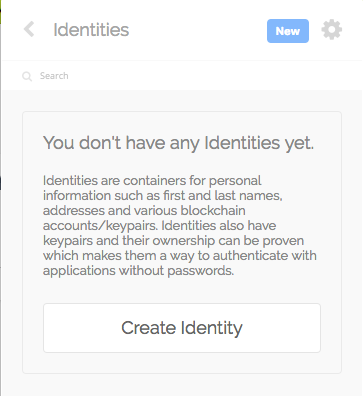The image size is (363, 396).
Task: Click the magnifying glass search icon
Action: coord(27,76)
